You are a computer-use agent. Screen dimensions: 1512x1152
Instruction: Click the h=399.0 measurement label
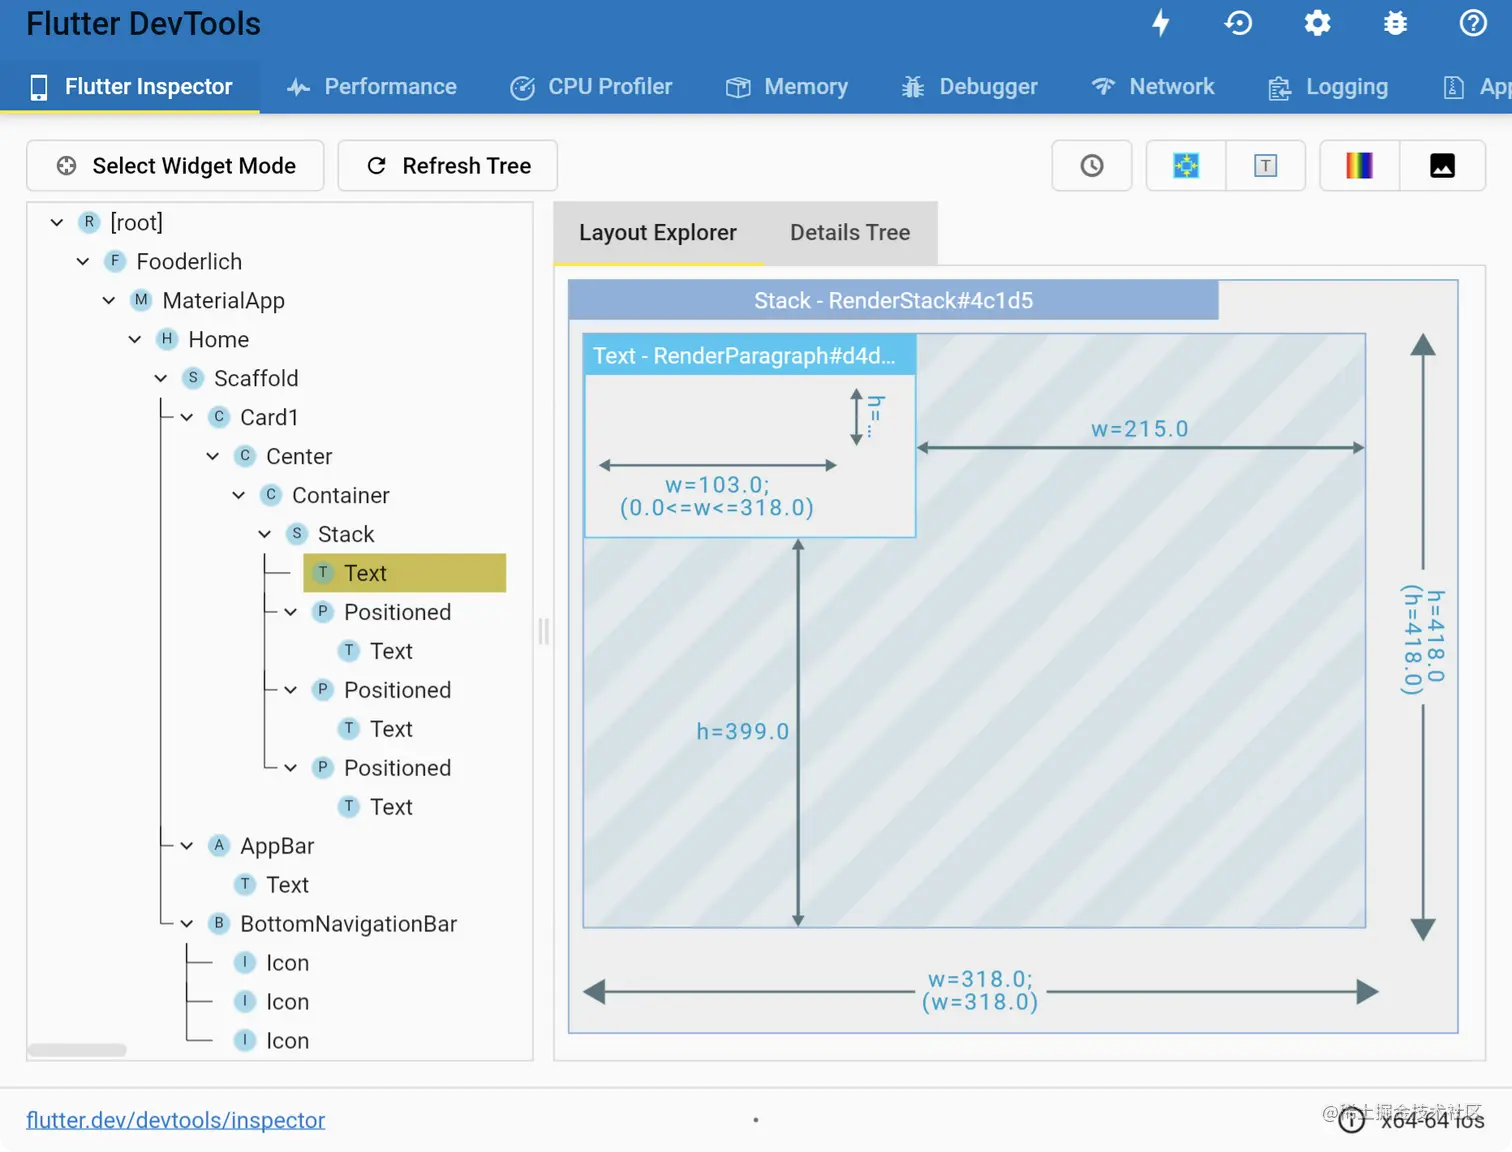click(743, 732)
